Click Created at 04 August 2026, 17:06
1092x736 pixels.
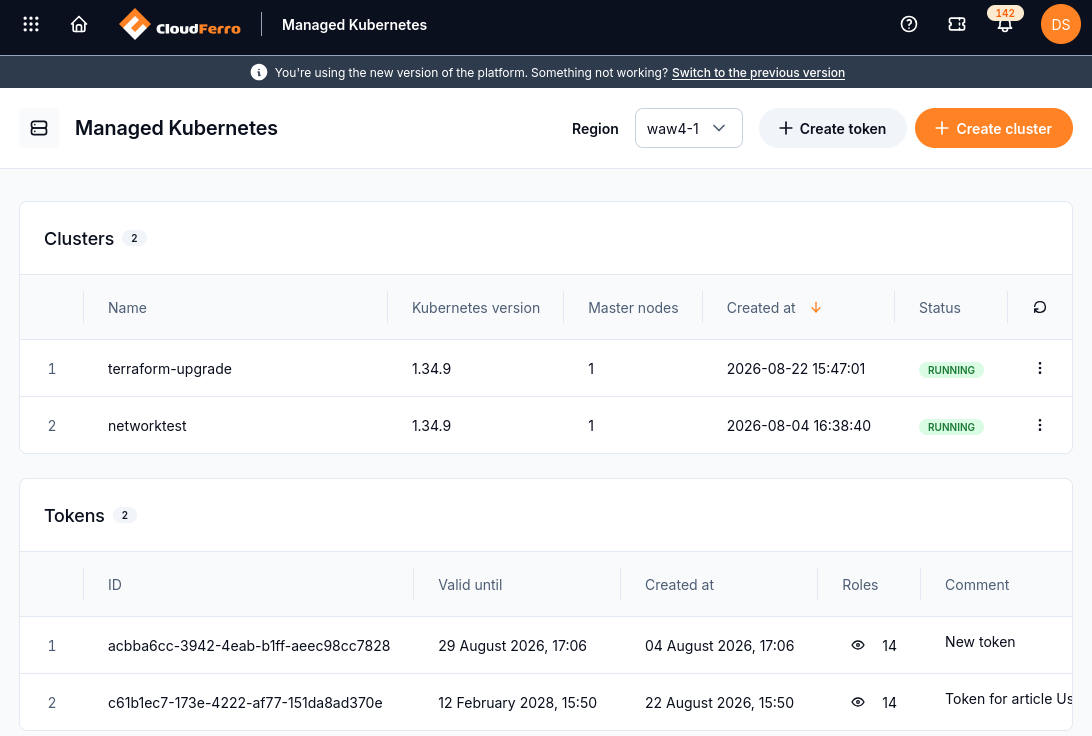coord(719,646)
